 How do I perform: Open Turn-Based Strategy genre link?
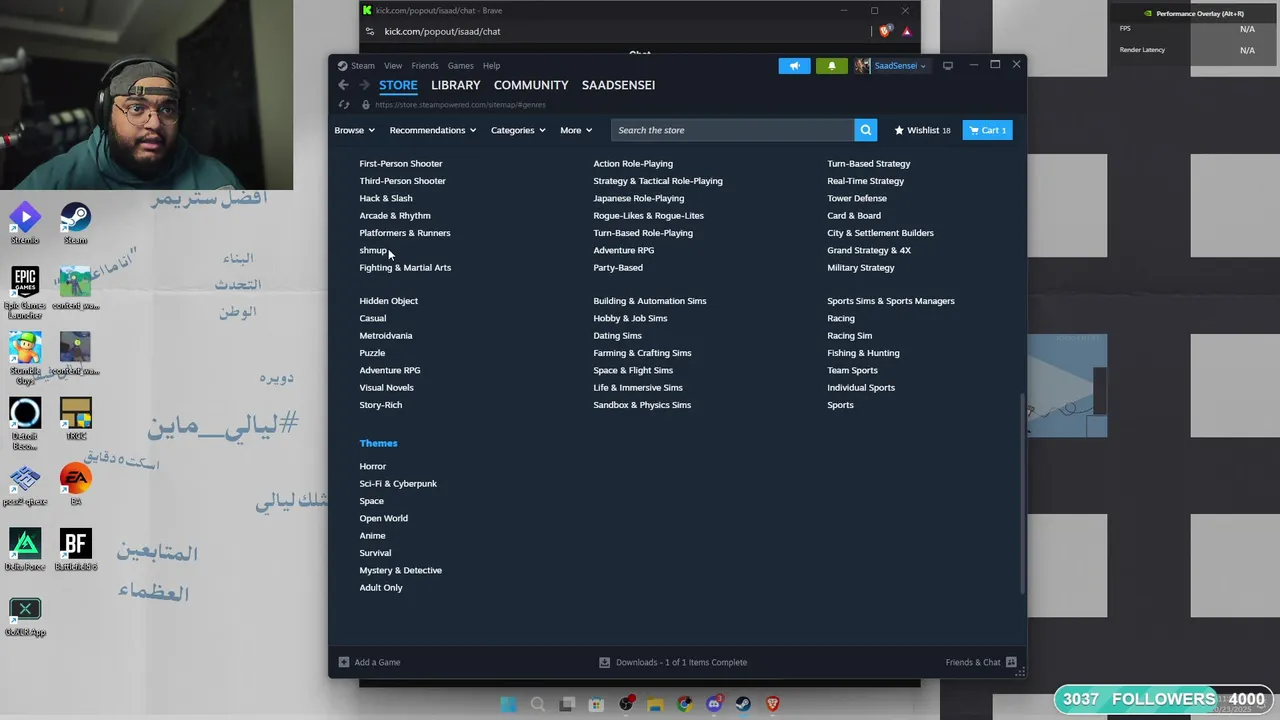pos(868,164)
